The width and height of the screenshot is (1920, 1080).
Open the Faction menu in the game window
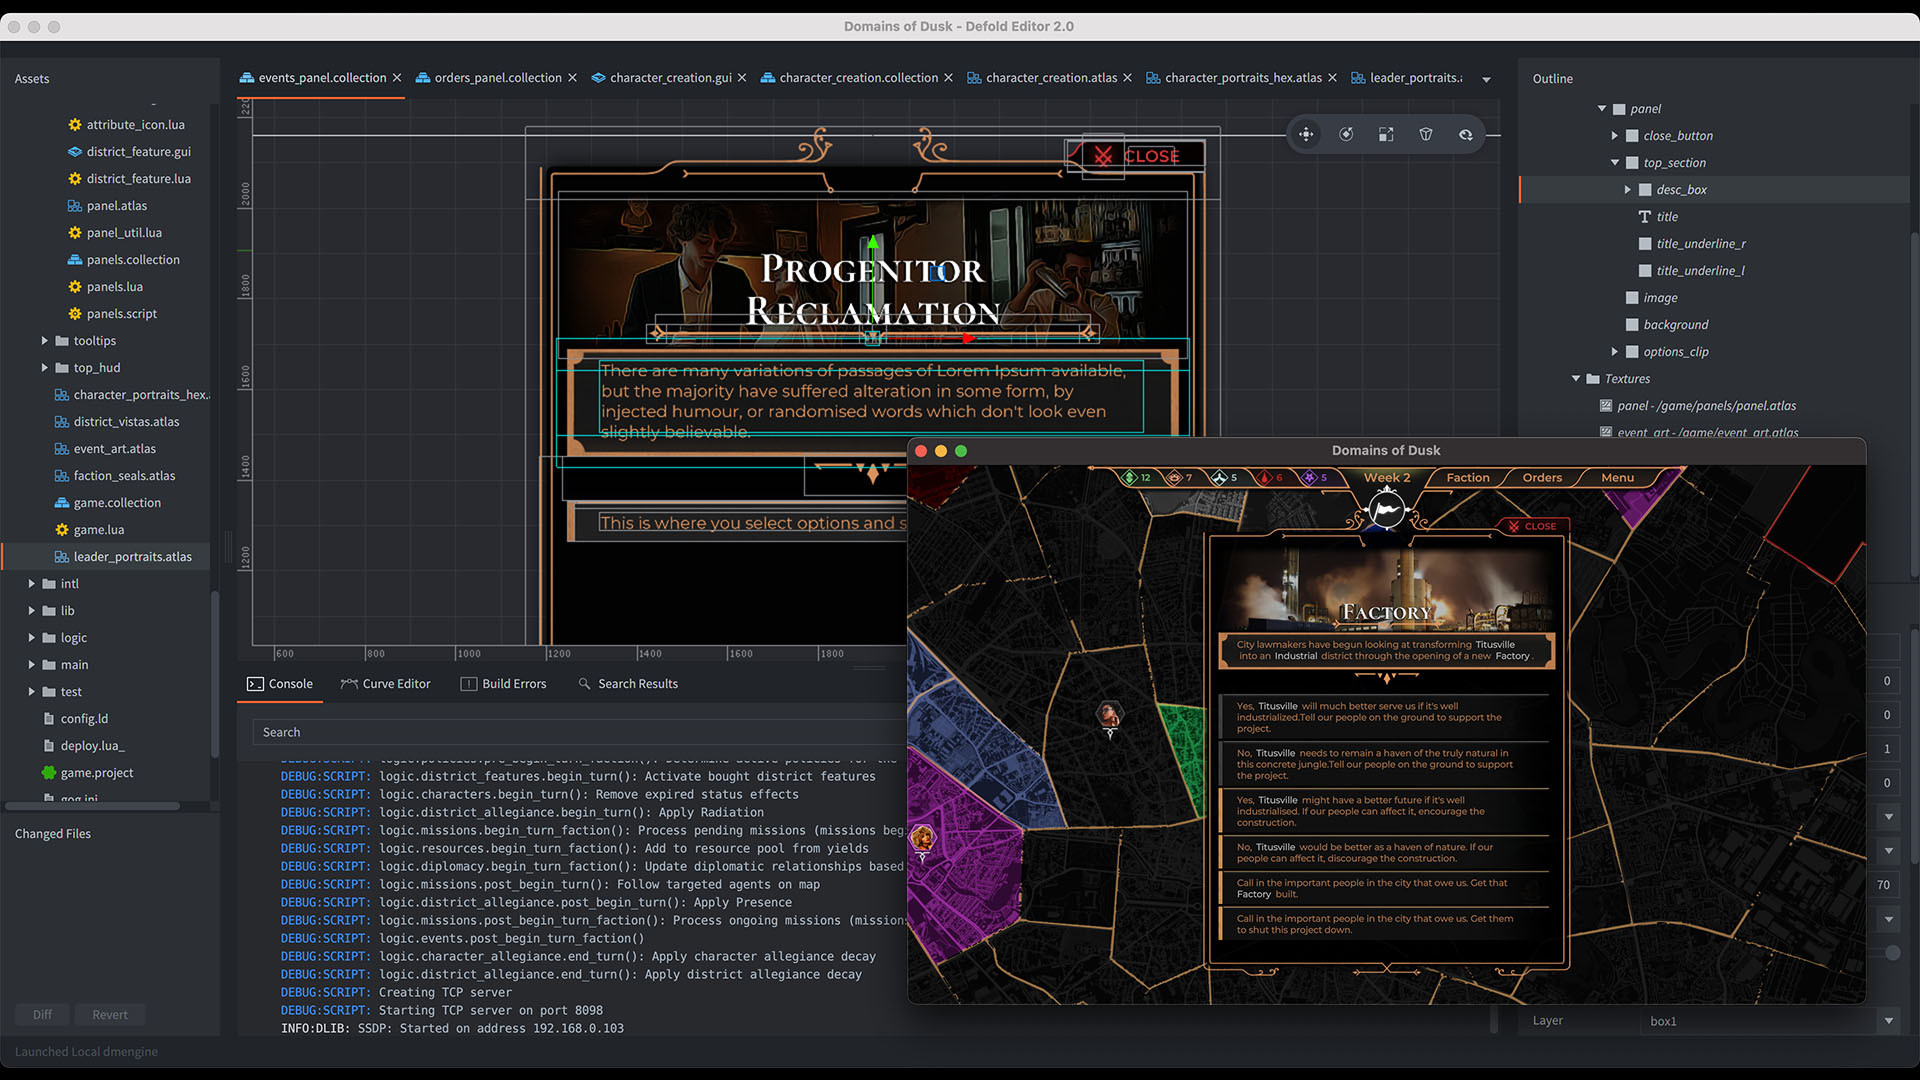(x=1466, y=477)
